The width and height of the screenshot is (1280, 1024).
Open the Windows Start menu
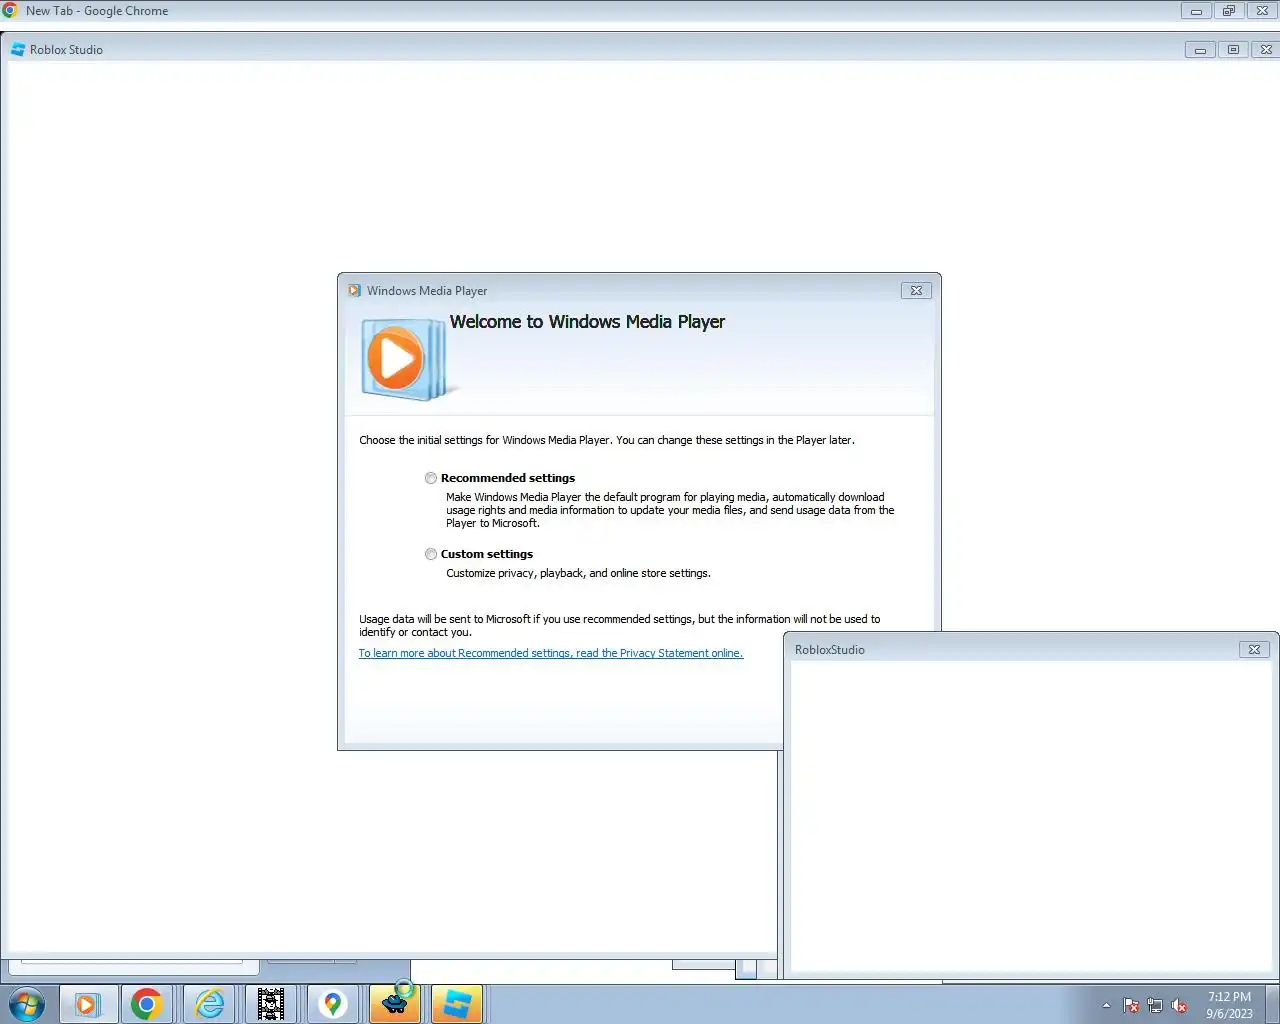coord(26,1004)
